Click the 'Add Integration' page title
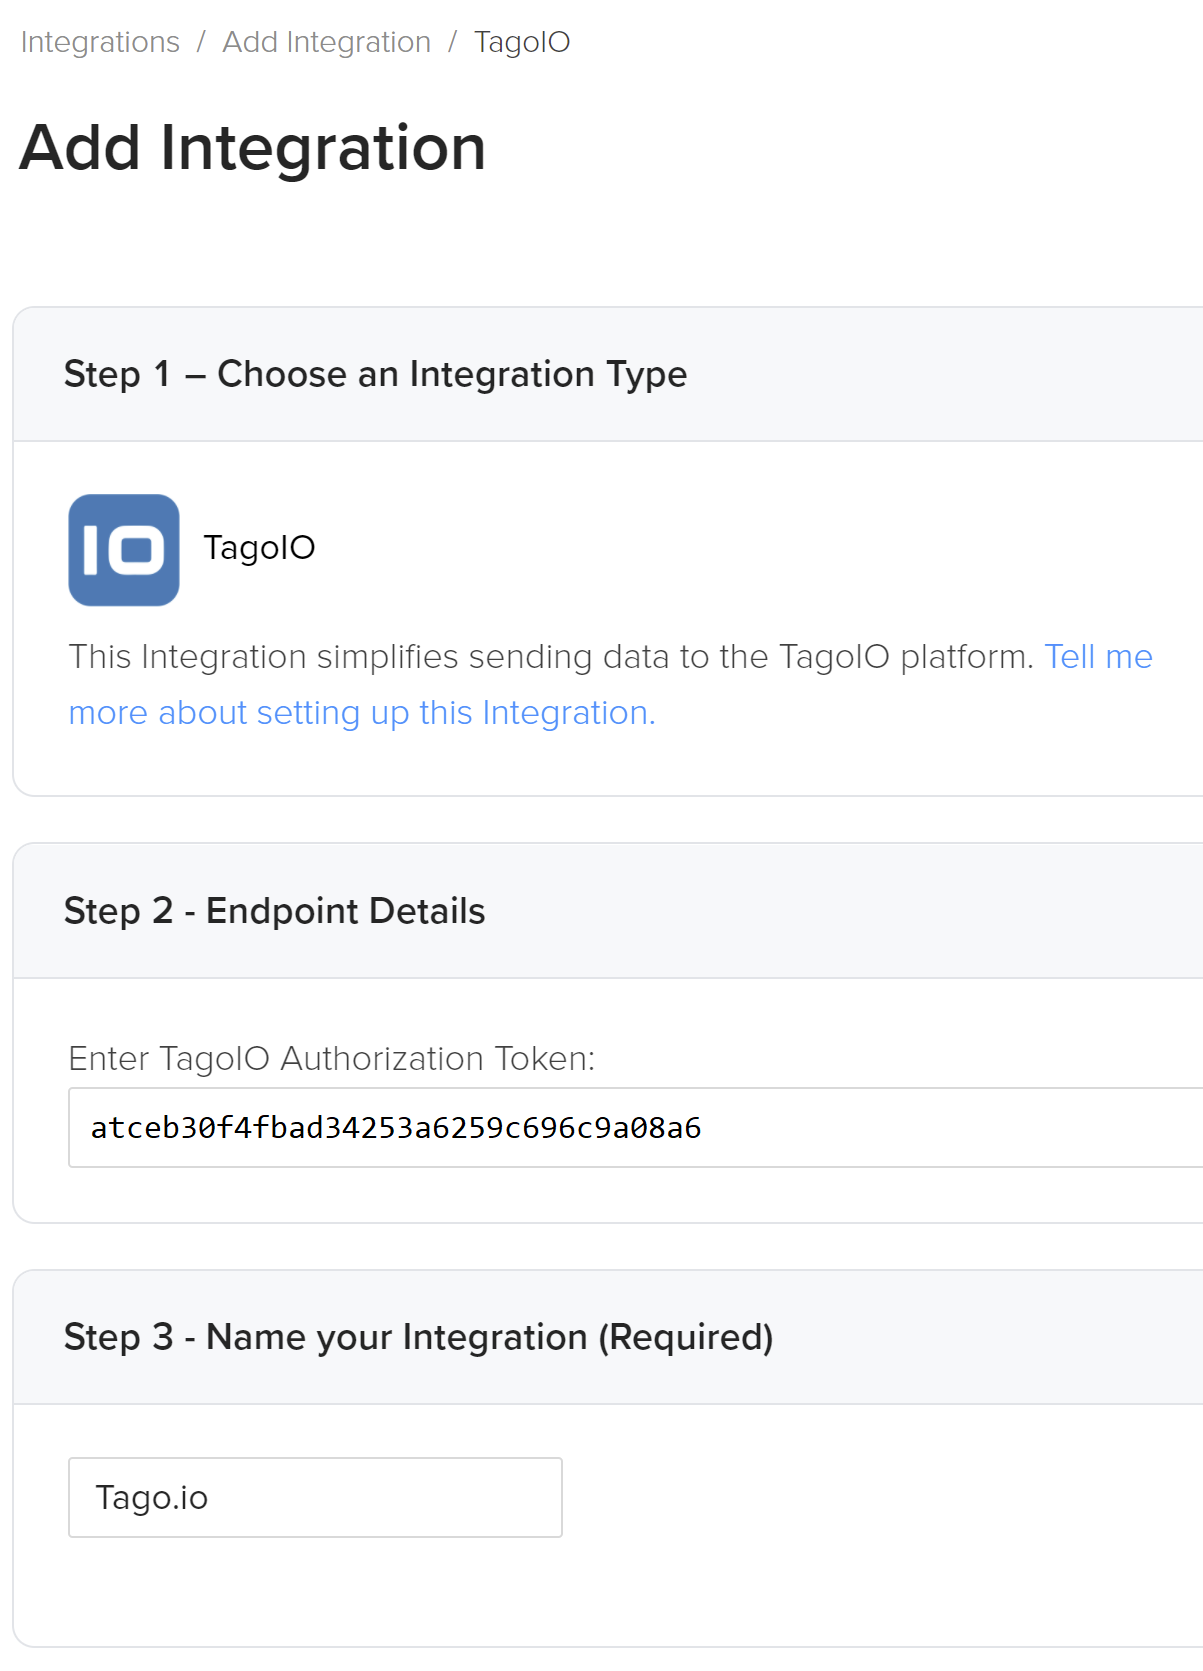This screenshot has height=1671, width=1203. (x=252, y=148)
